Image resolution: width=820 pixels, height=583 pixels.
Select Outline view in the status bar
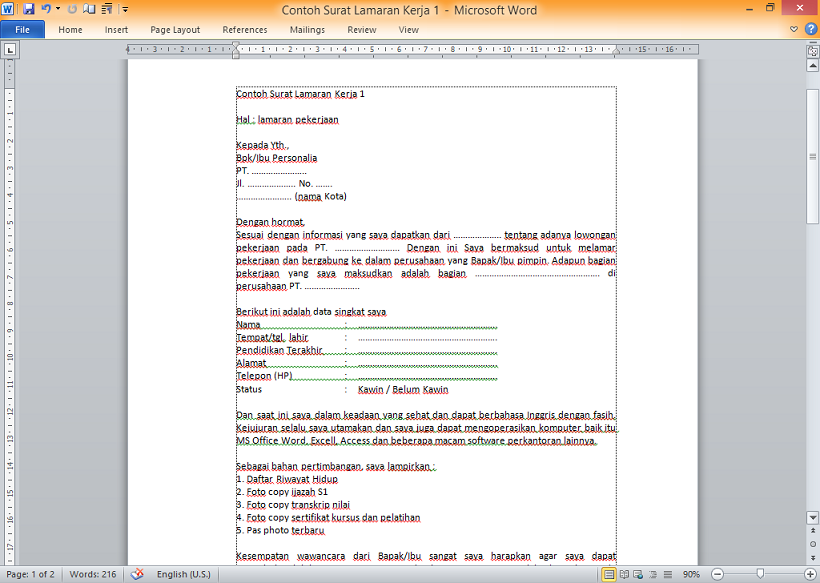652,574
